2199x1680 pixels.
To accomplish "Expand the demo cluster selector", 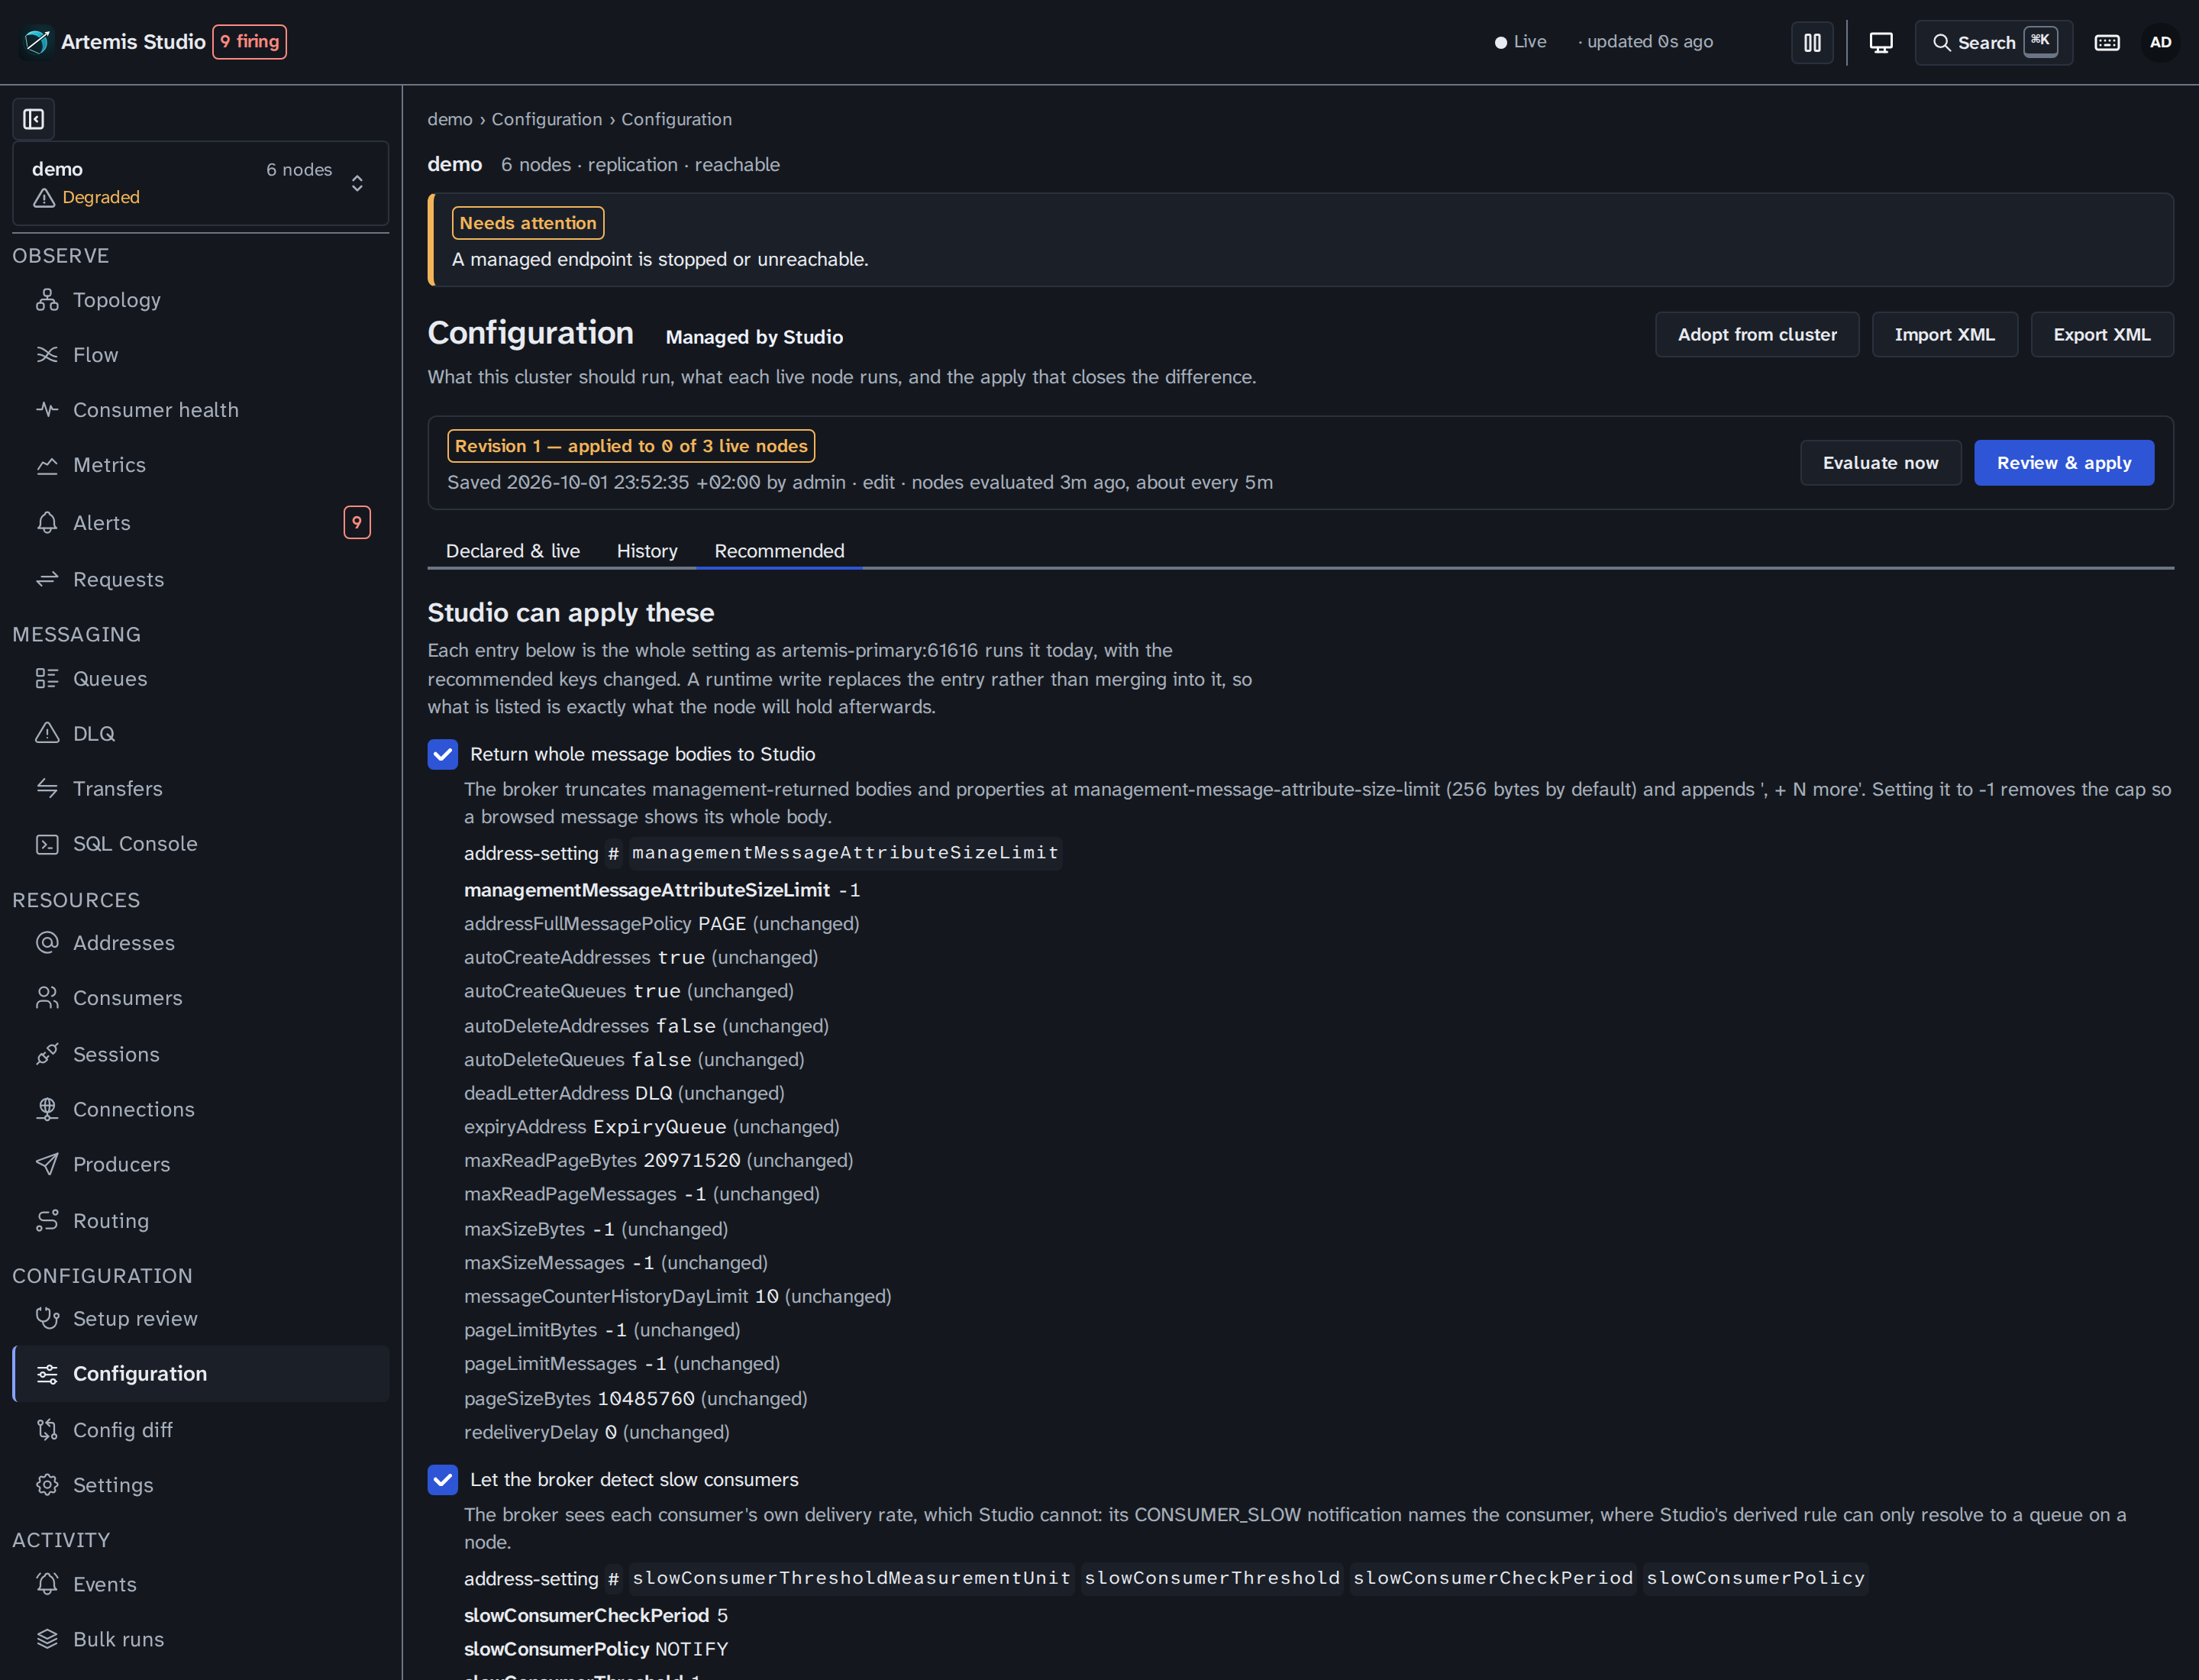I will tap(200, 183).
